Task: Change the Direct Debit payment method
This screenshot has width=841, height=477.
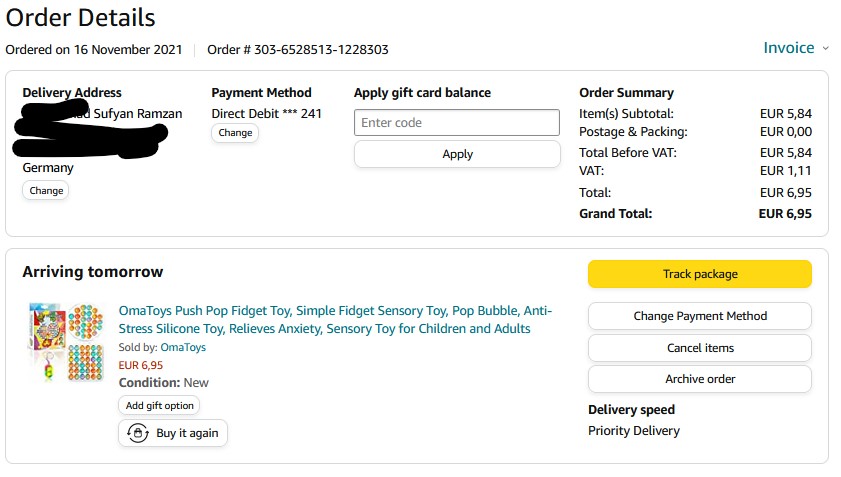Action: coord(235,133)
